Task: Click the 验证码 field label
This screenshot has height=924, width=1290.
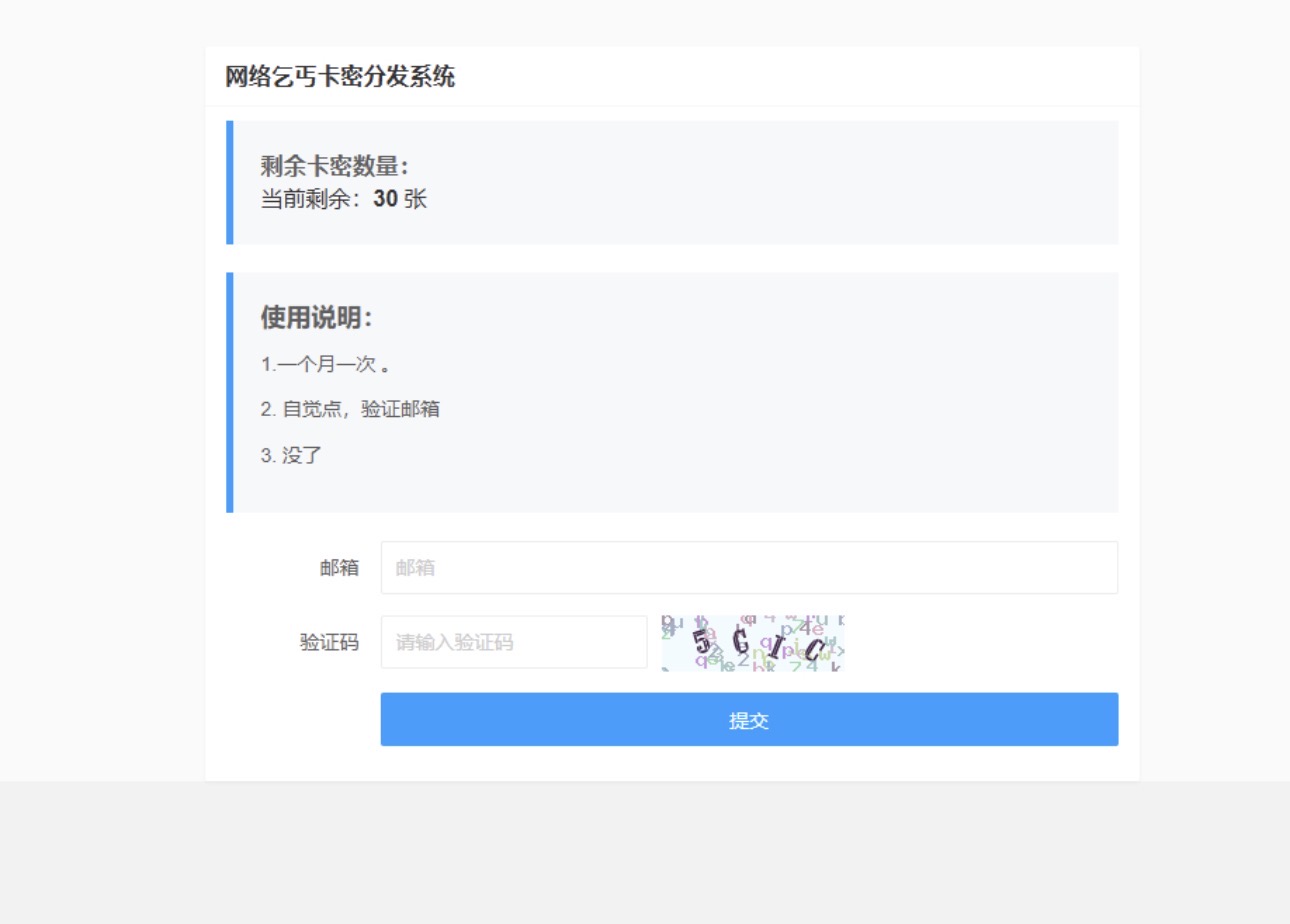Action: tap(329, 642)
